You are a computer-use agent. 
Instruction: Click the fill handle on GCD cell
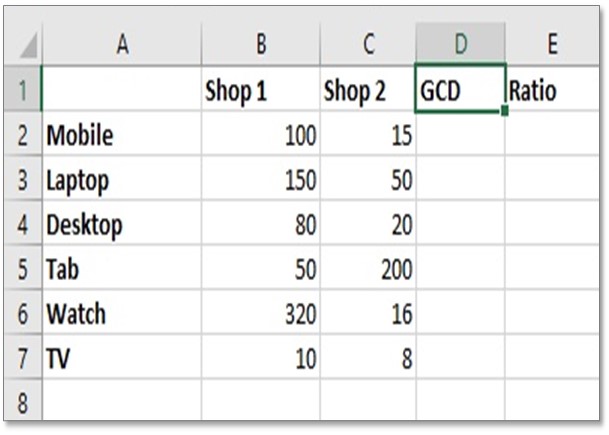click(x=505, y=111)
